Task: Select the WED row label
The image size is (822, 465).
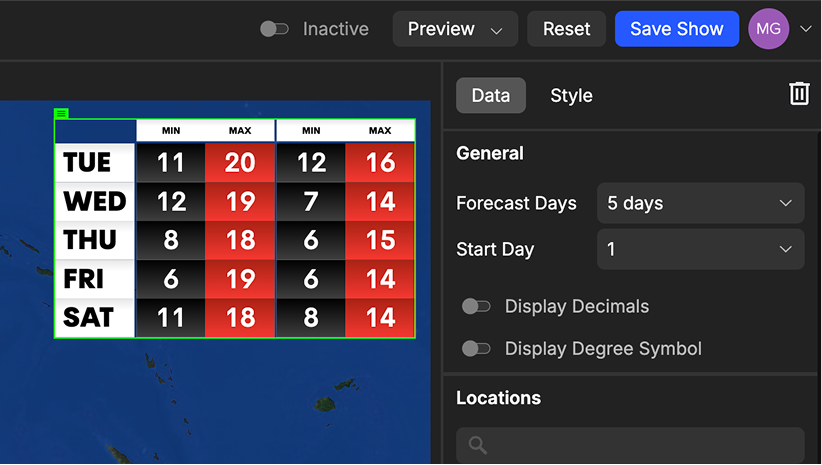Action: tap(95, 201)
